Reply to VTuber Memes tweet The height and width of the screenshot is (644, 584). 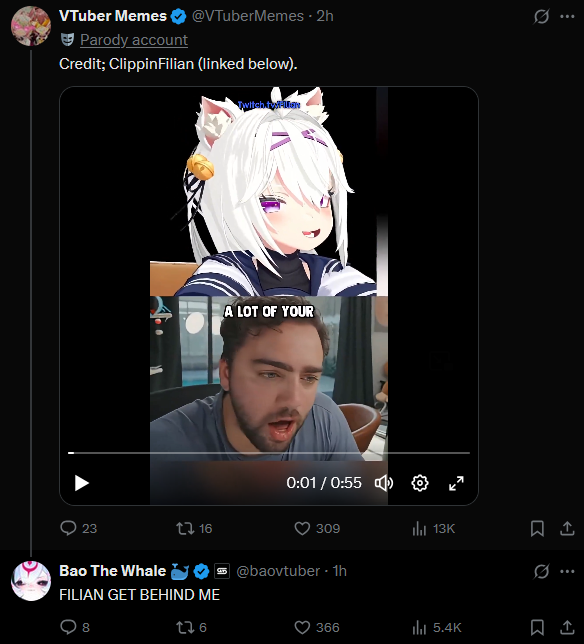[x=78, y=528]
